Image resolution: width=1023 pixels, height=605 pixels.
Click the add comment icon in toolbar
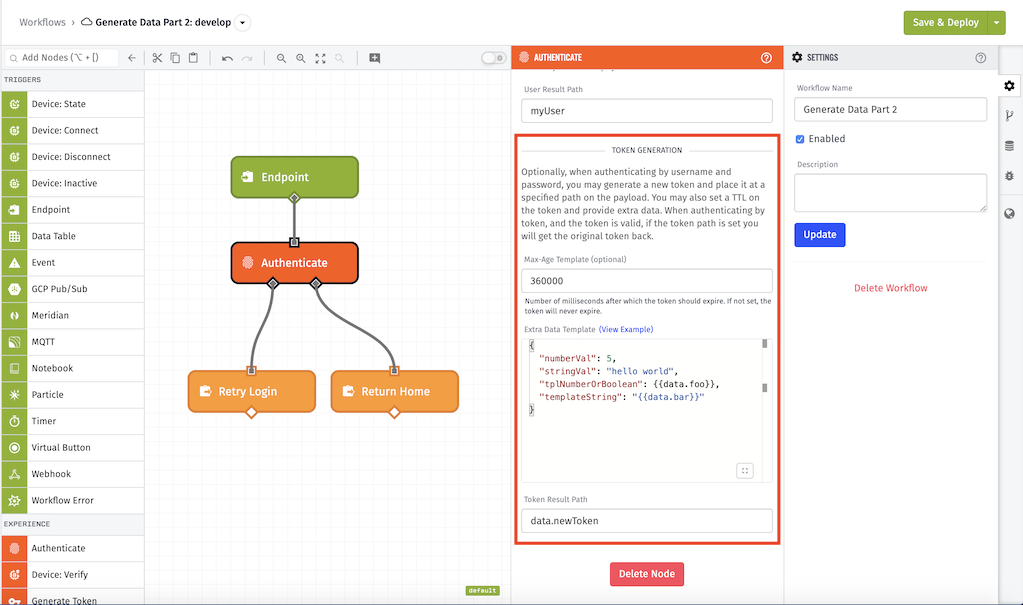tap(375, 58)
